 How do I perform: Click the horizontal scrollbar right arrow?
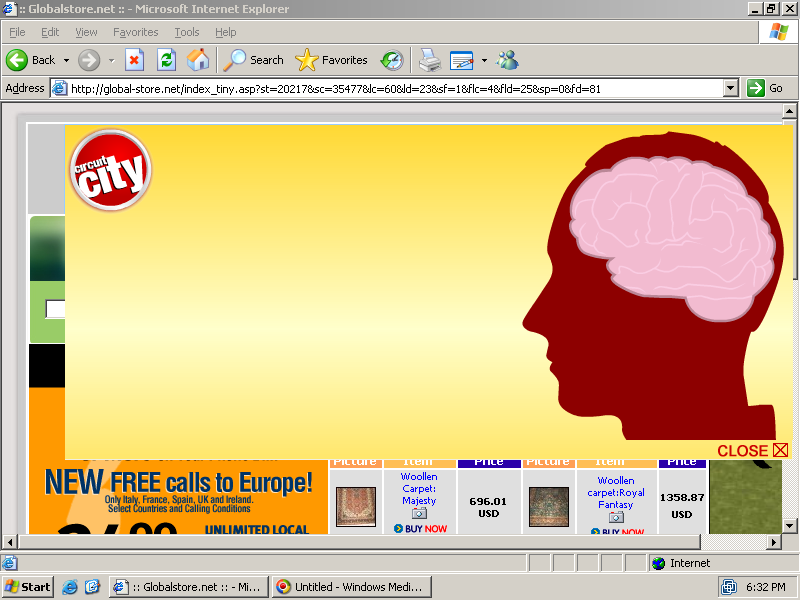(x=774, y=542)
